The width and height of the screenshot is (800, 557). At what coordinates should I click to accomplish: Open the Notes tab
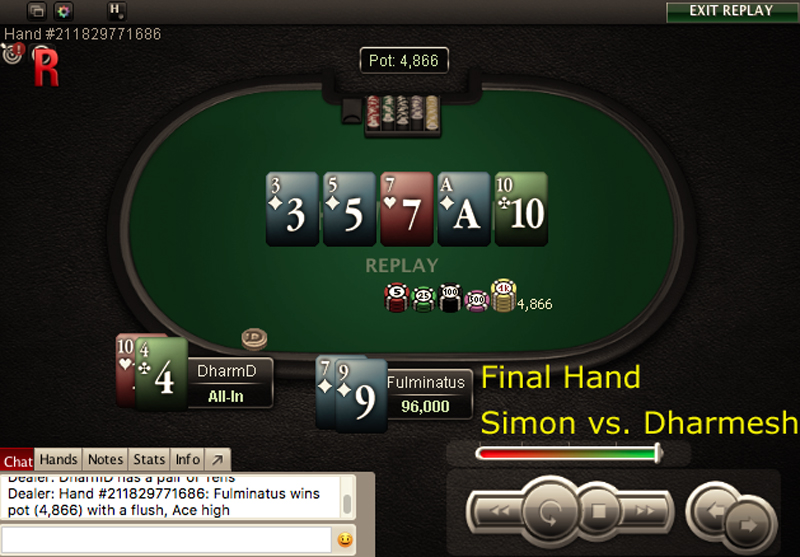pyautogui.click(x=105, y=460)
